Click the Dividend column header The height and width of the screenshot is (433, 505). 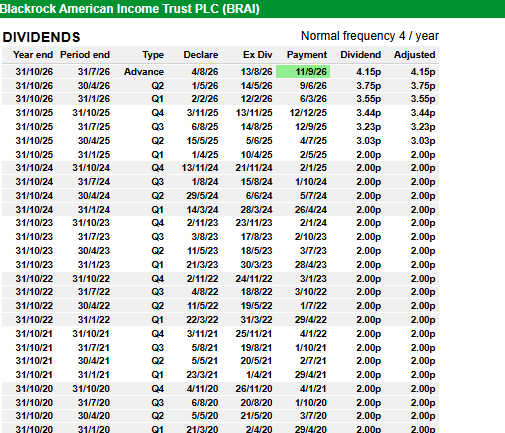click(360, 55)
